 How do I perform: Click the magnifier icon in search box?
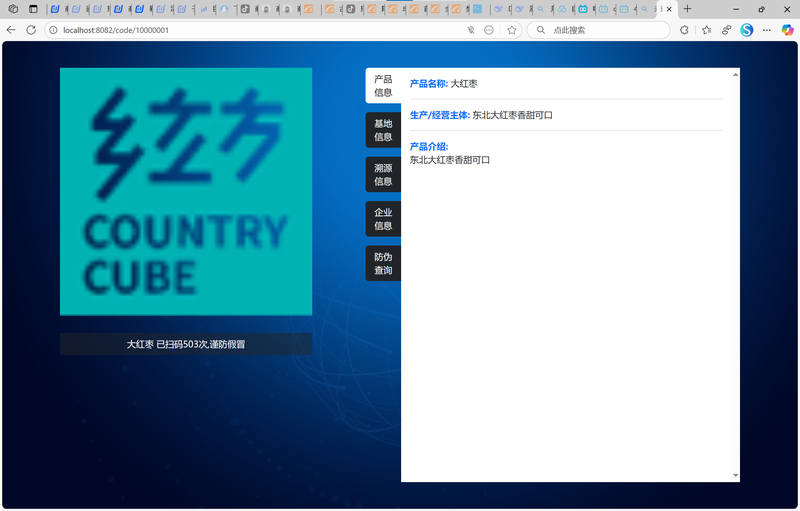coord(541,30)
